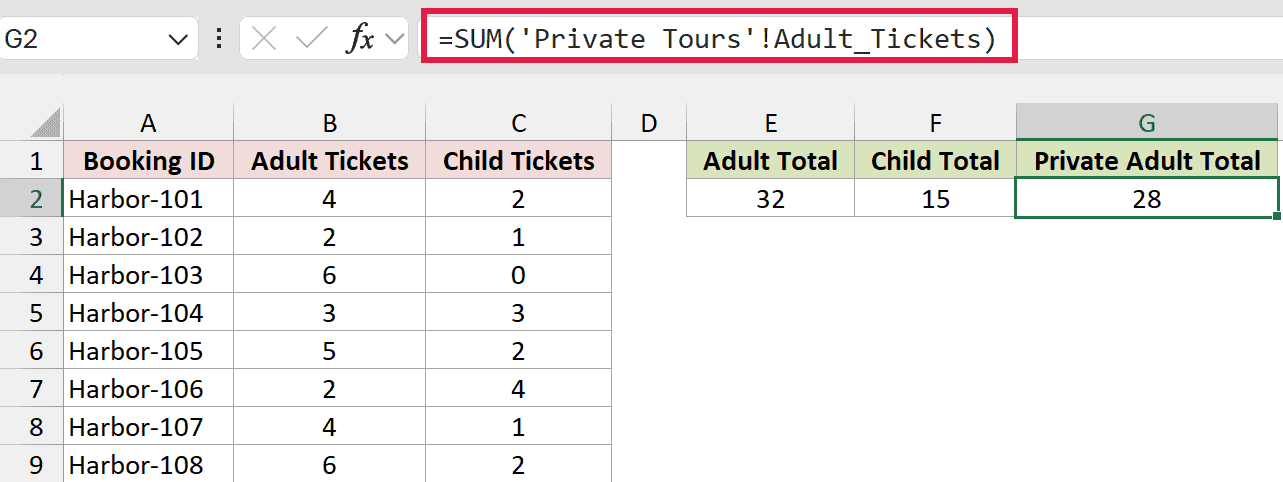
Task: Click Adult Tickets cell for Harbor-105
Action: (330, 351)
